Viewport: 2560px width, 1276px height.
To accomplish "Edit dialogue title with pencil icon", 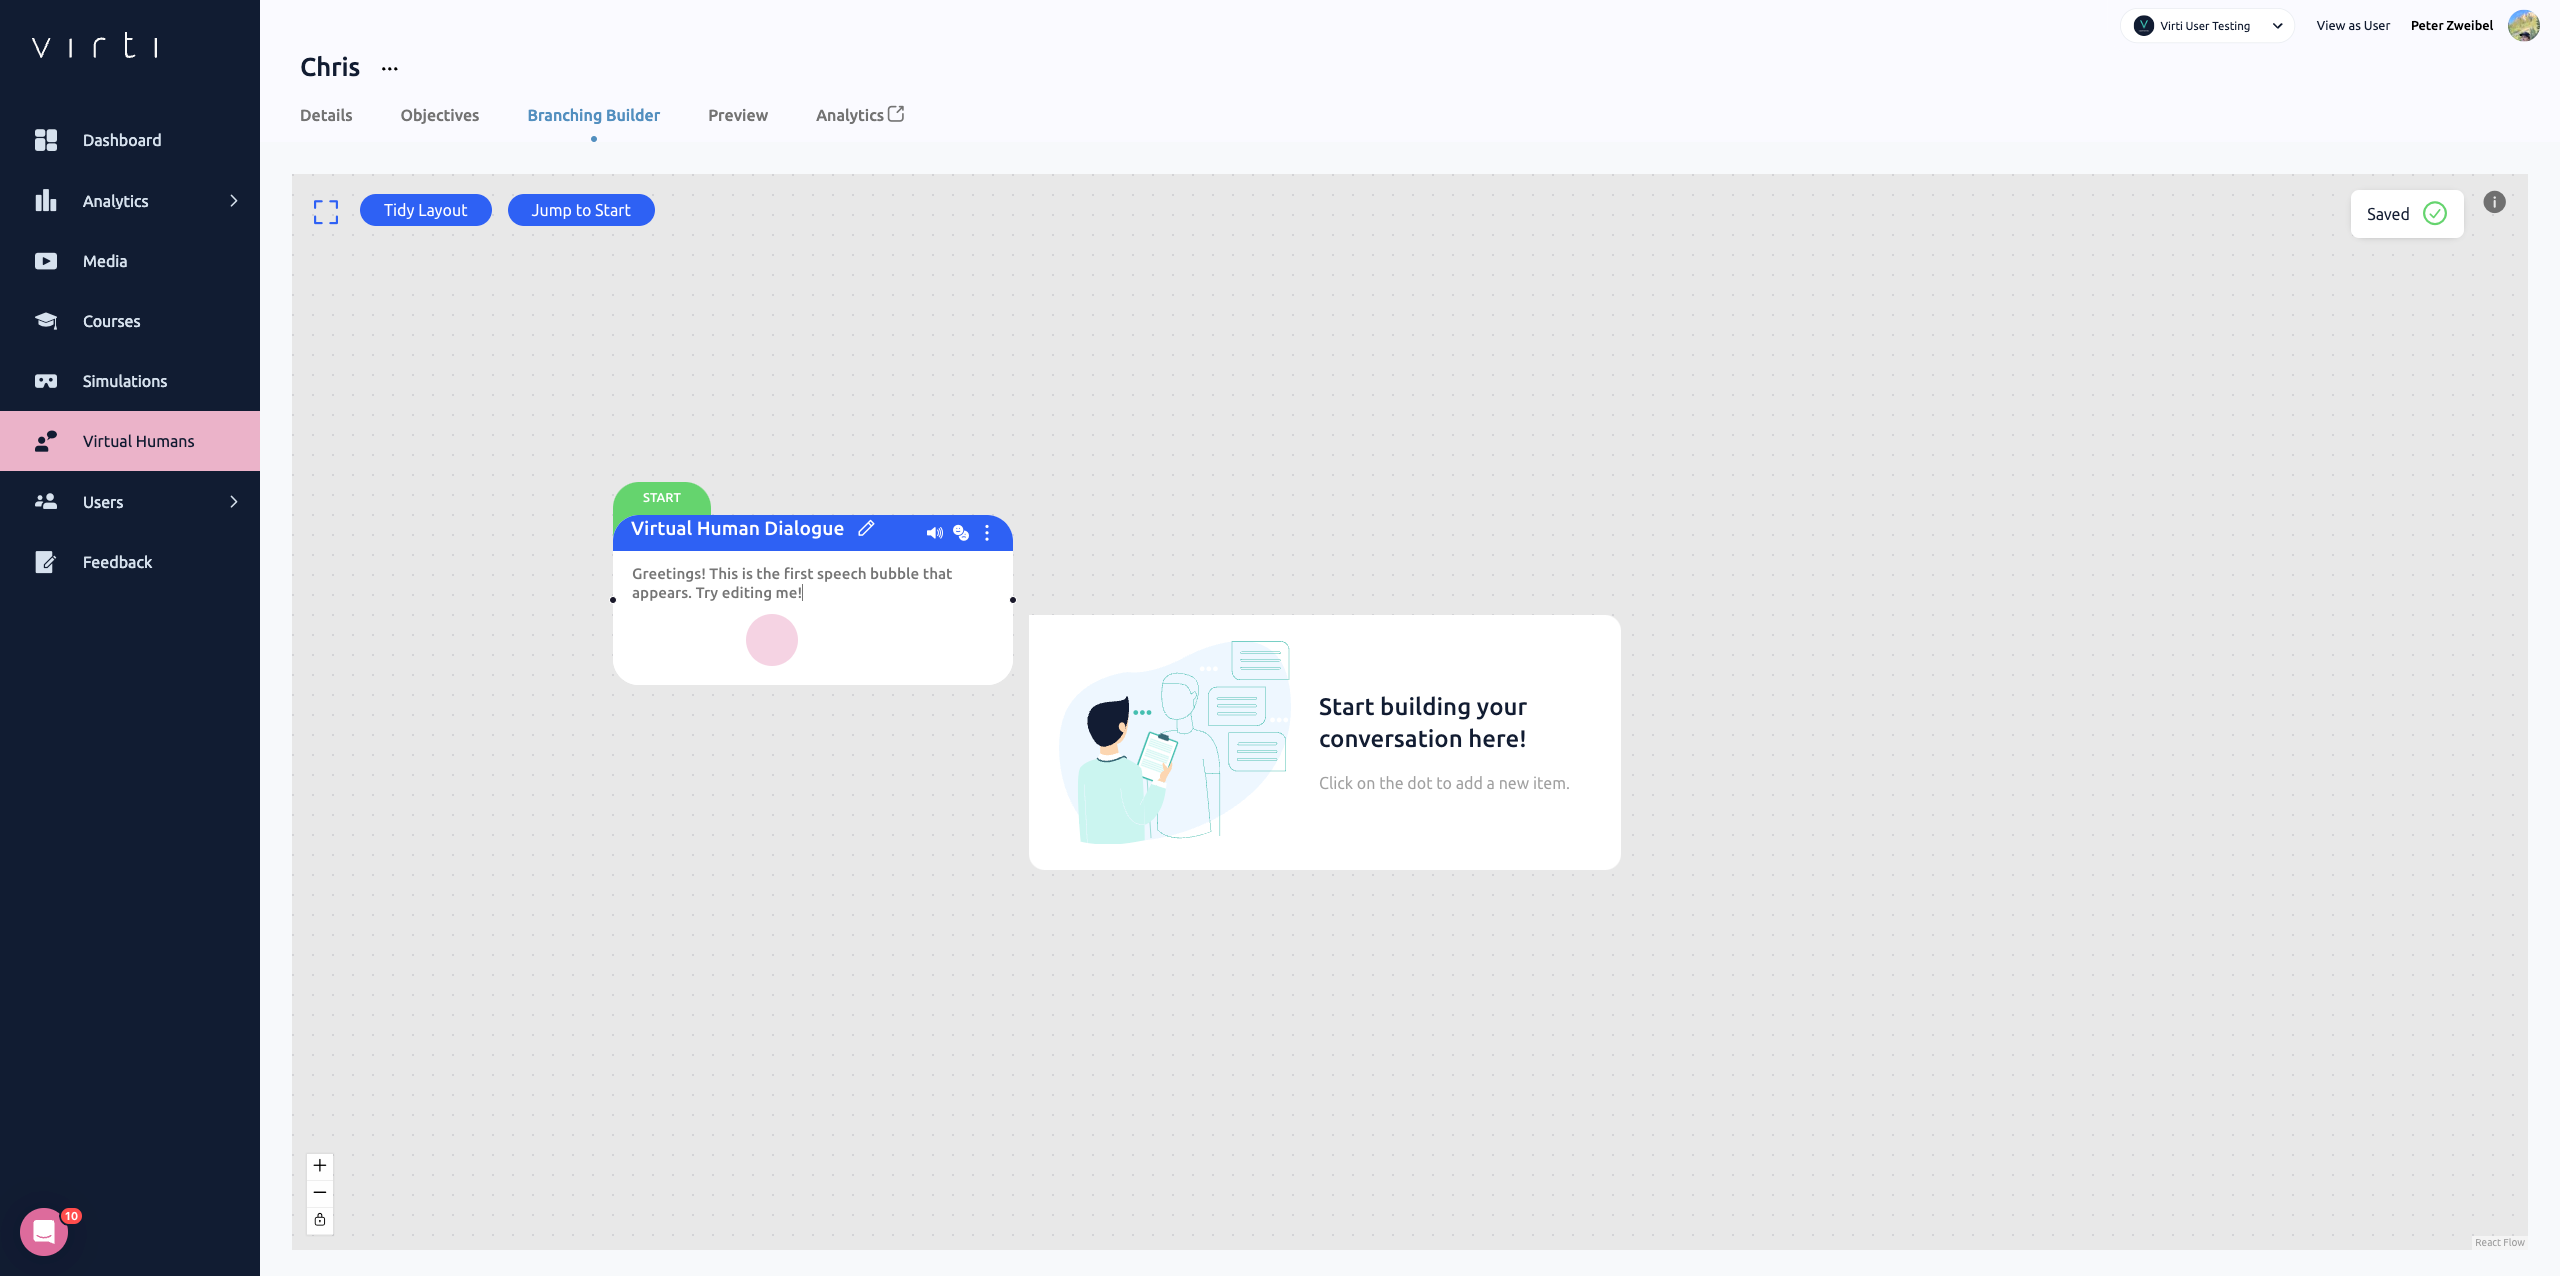I will [866, 529].
